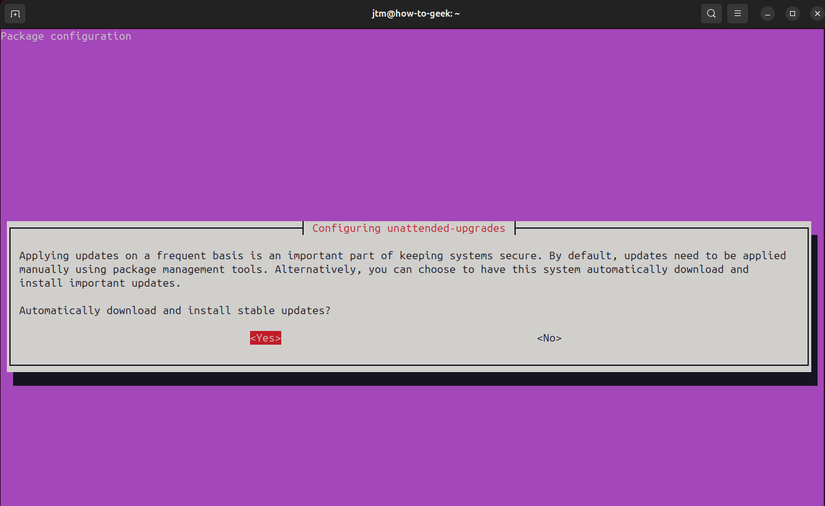
Task: Select the <No> option
Action: coord(549,338)
